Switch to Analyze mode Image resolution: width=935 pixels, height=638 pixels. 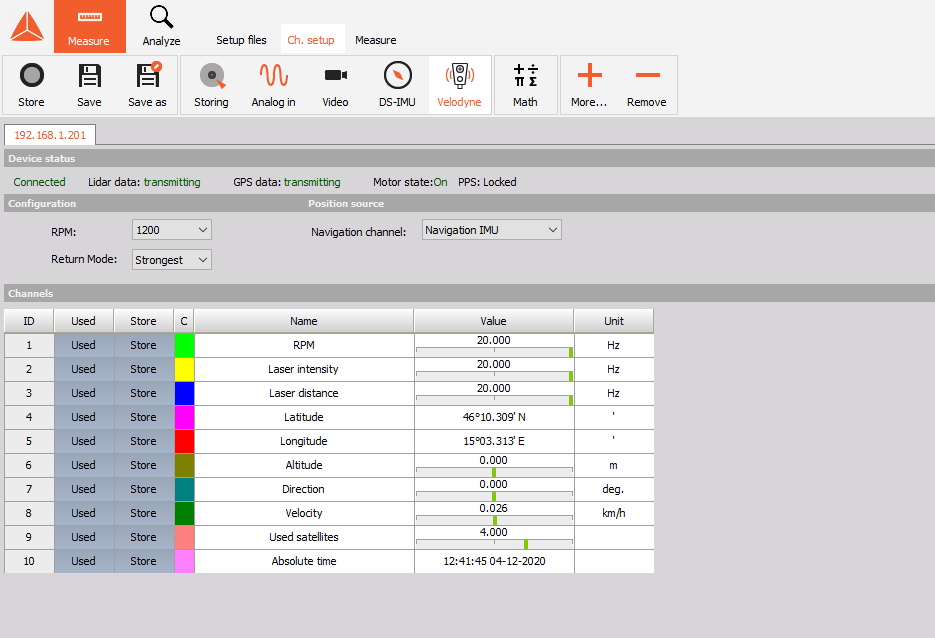pyautogui.click(x=161, y=27)
